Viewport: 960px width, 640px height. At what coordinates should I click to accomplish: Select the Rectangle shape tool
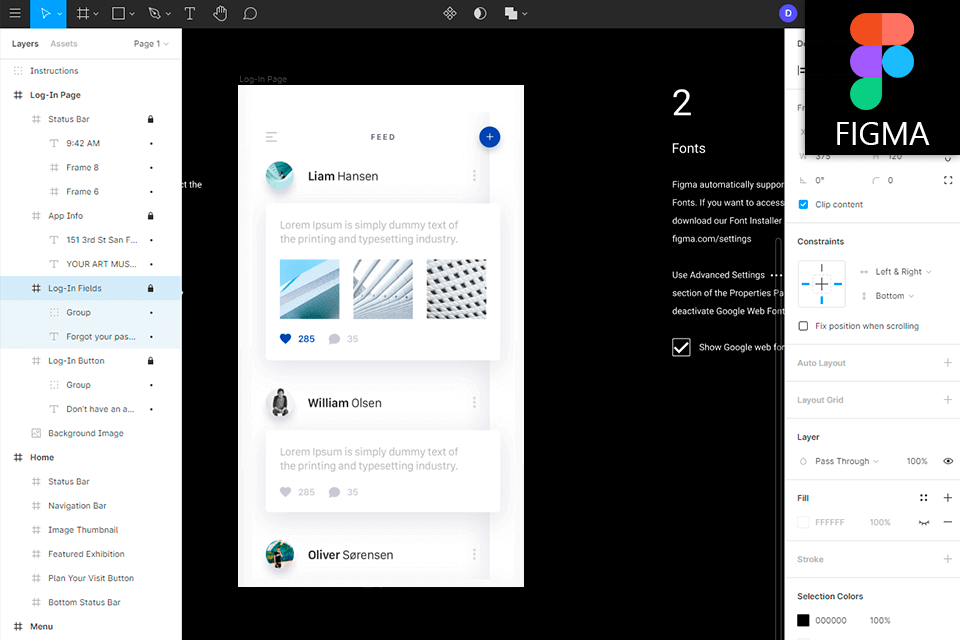click(x=119, y=13)
